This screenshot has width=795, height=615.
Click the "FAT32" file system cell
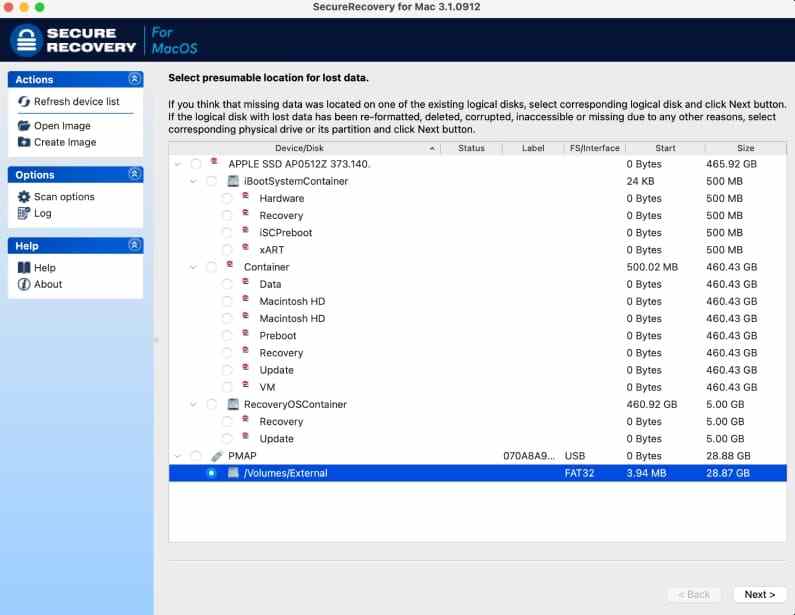(579, 473)
